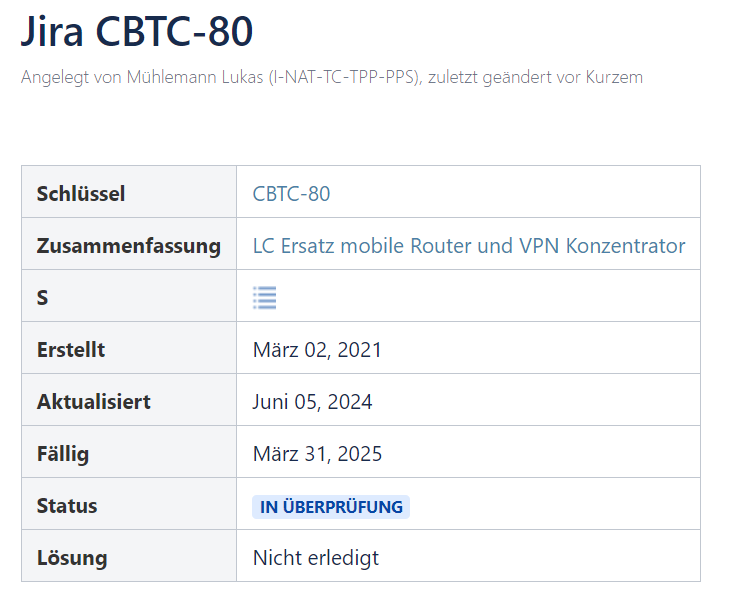The height and width of the screenshot is (603, 735).
Task: Select the Status header cell
Action: point(129,504)
